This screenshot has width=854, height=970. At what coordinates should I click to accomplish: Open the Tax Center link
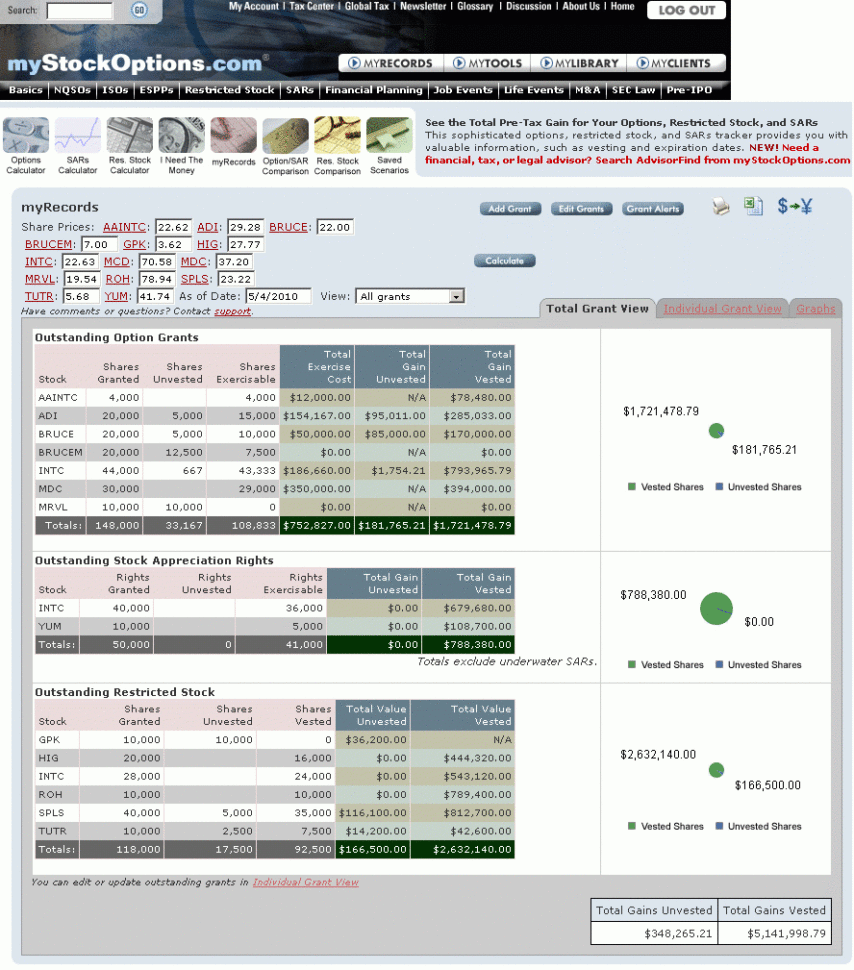click(311, 6)
